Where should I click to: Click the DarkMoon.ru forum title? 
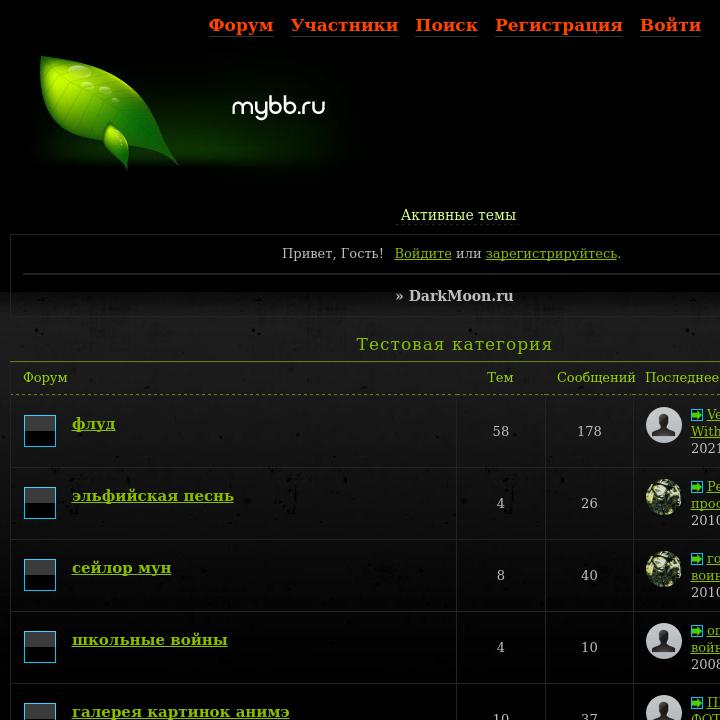tap(461, 296)
